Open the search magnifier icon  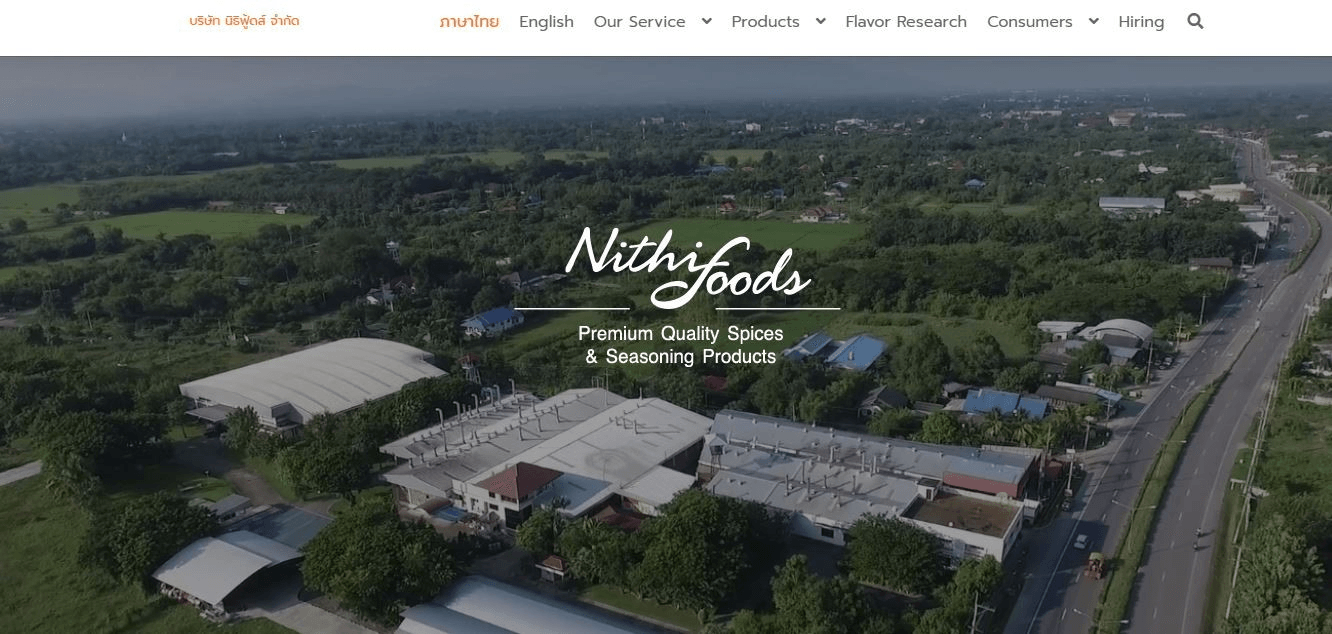tap(1195, 21)
